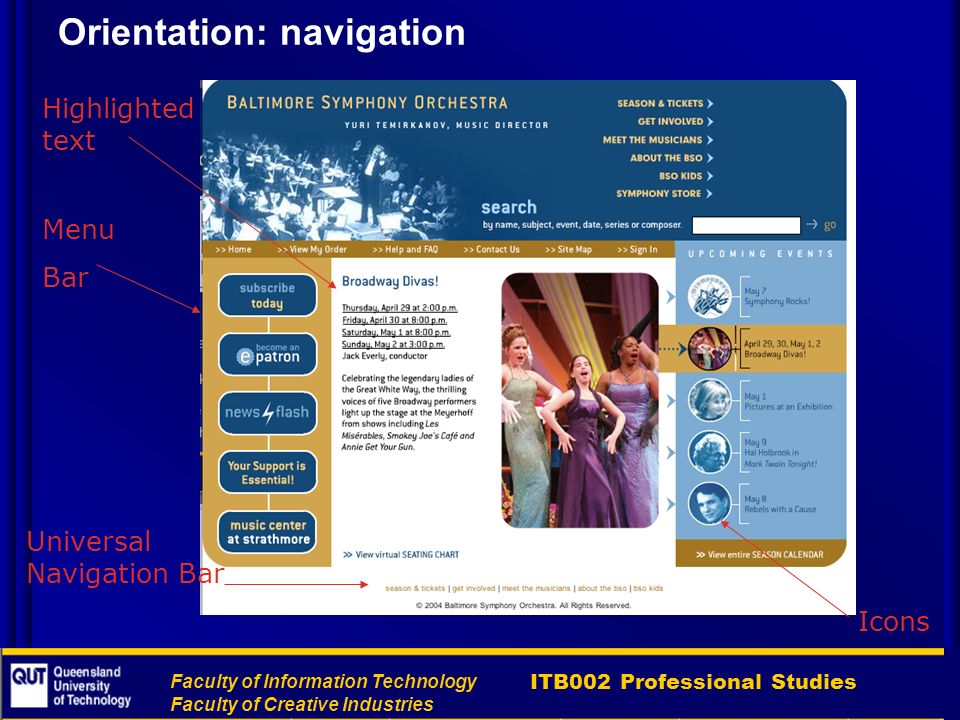Click April 29, 30, May 1, 2 event text
Viewport: 960px width, 720px height.
pyautogui.click(x=782, y=349)
